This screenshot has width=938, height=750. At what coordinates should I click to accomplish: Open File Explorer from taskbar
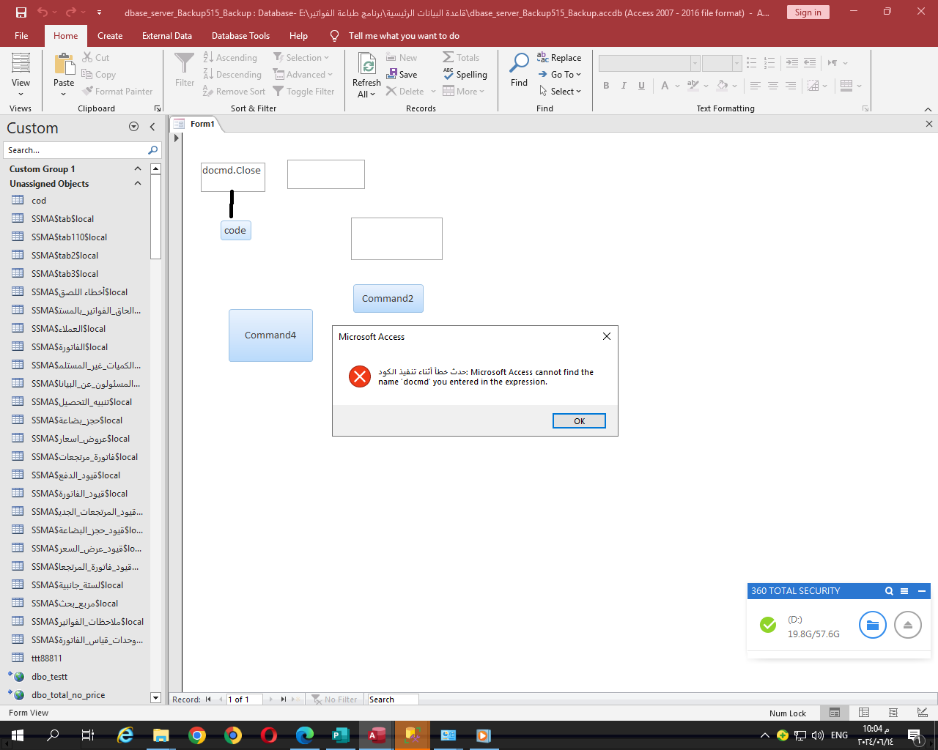coord(161,735)
